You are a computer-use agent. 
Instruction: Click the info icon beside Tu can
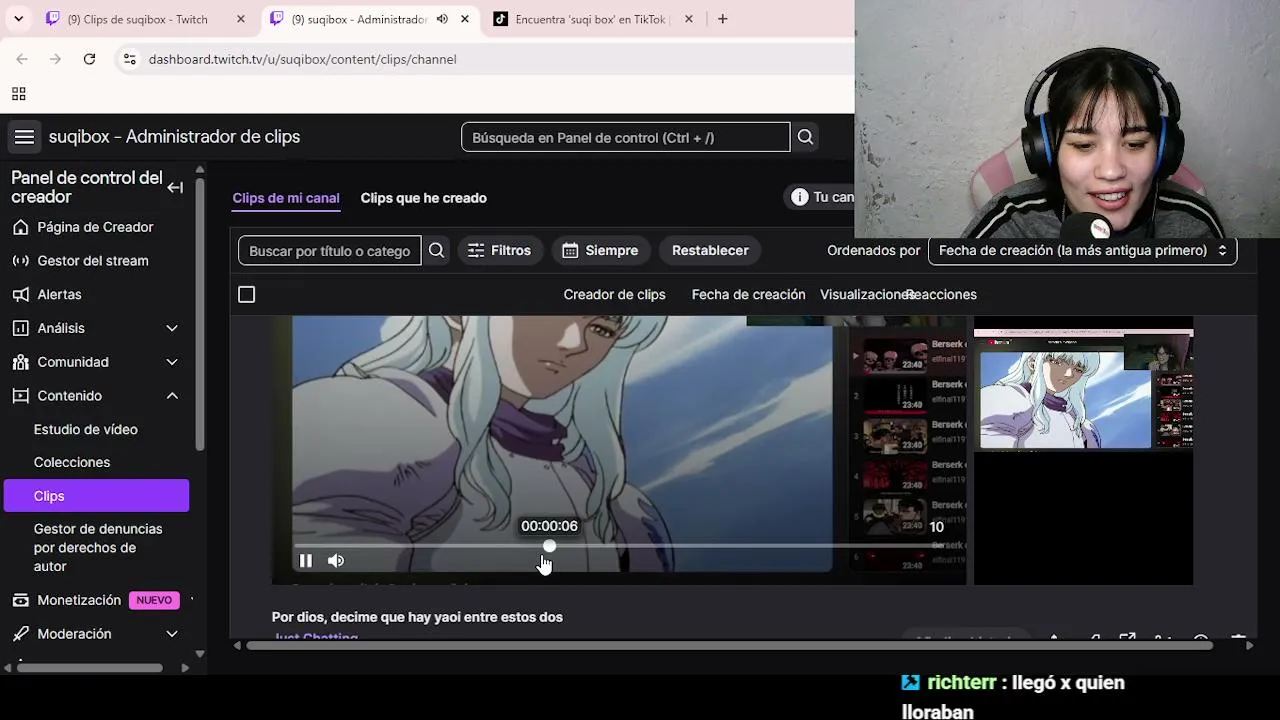799,197
